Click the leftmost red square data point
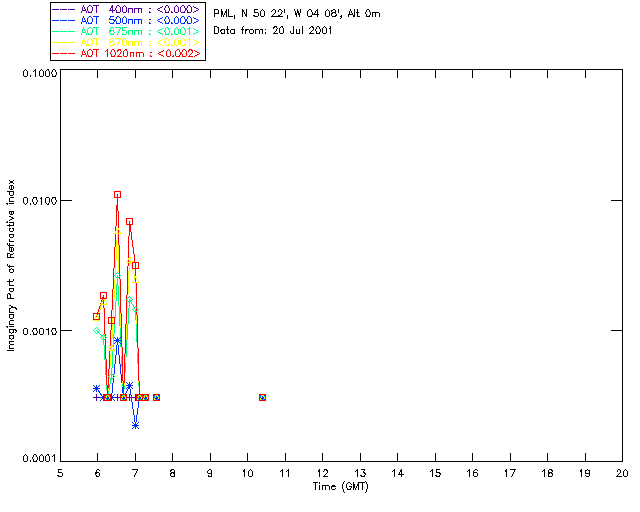The width and height of the screenshot is (640, 512). pyautogui.click(x=97, y=316)
